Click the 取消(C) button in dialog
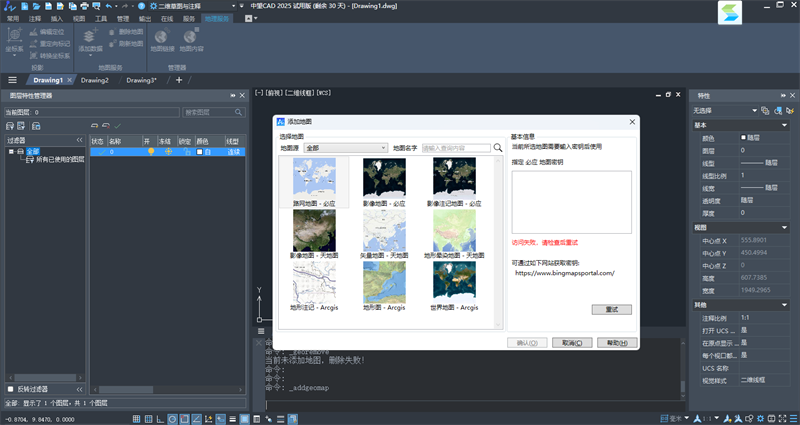 (x=572, y=343)
